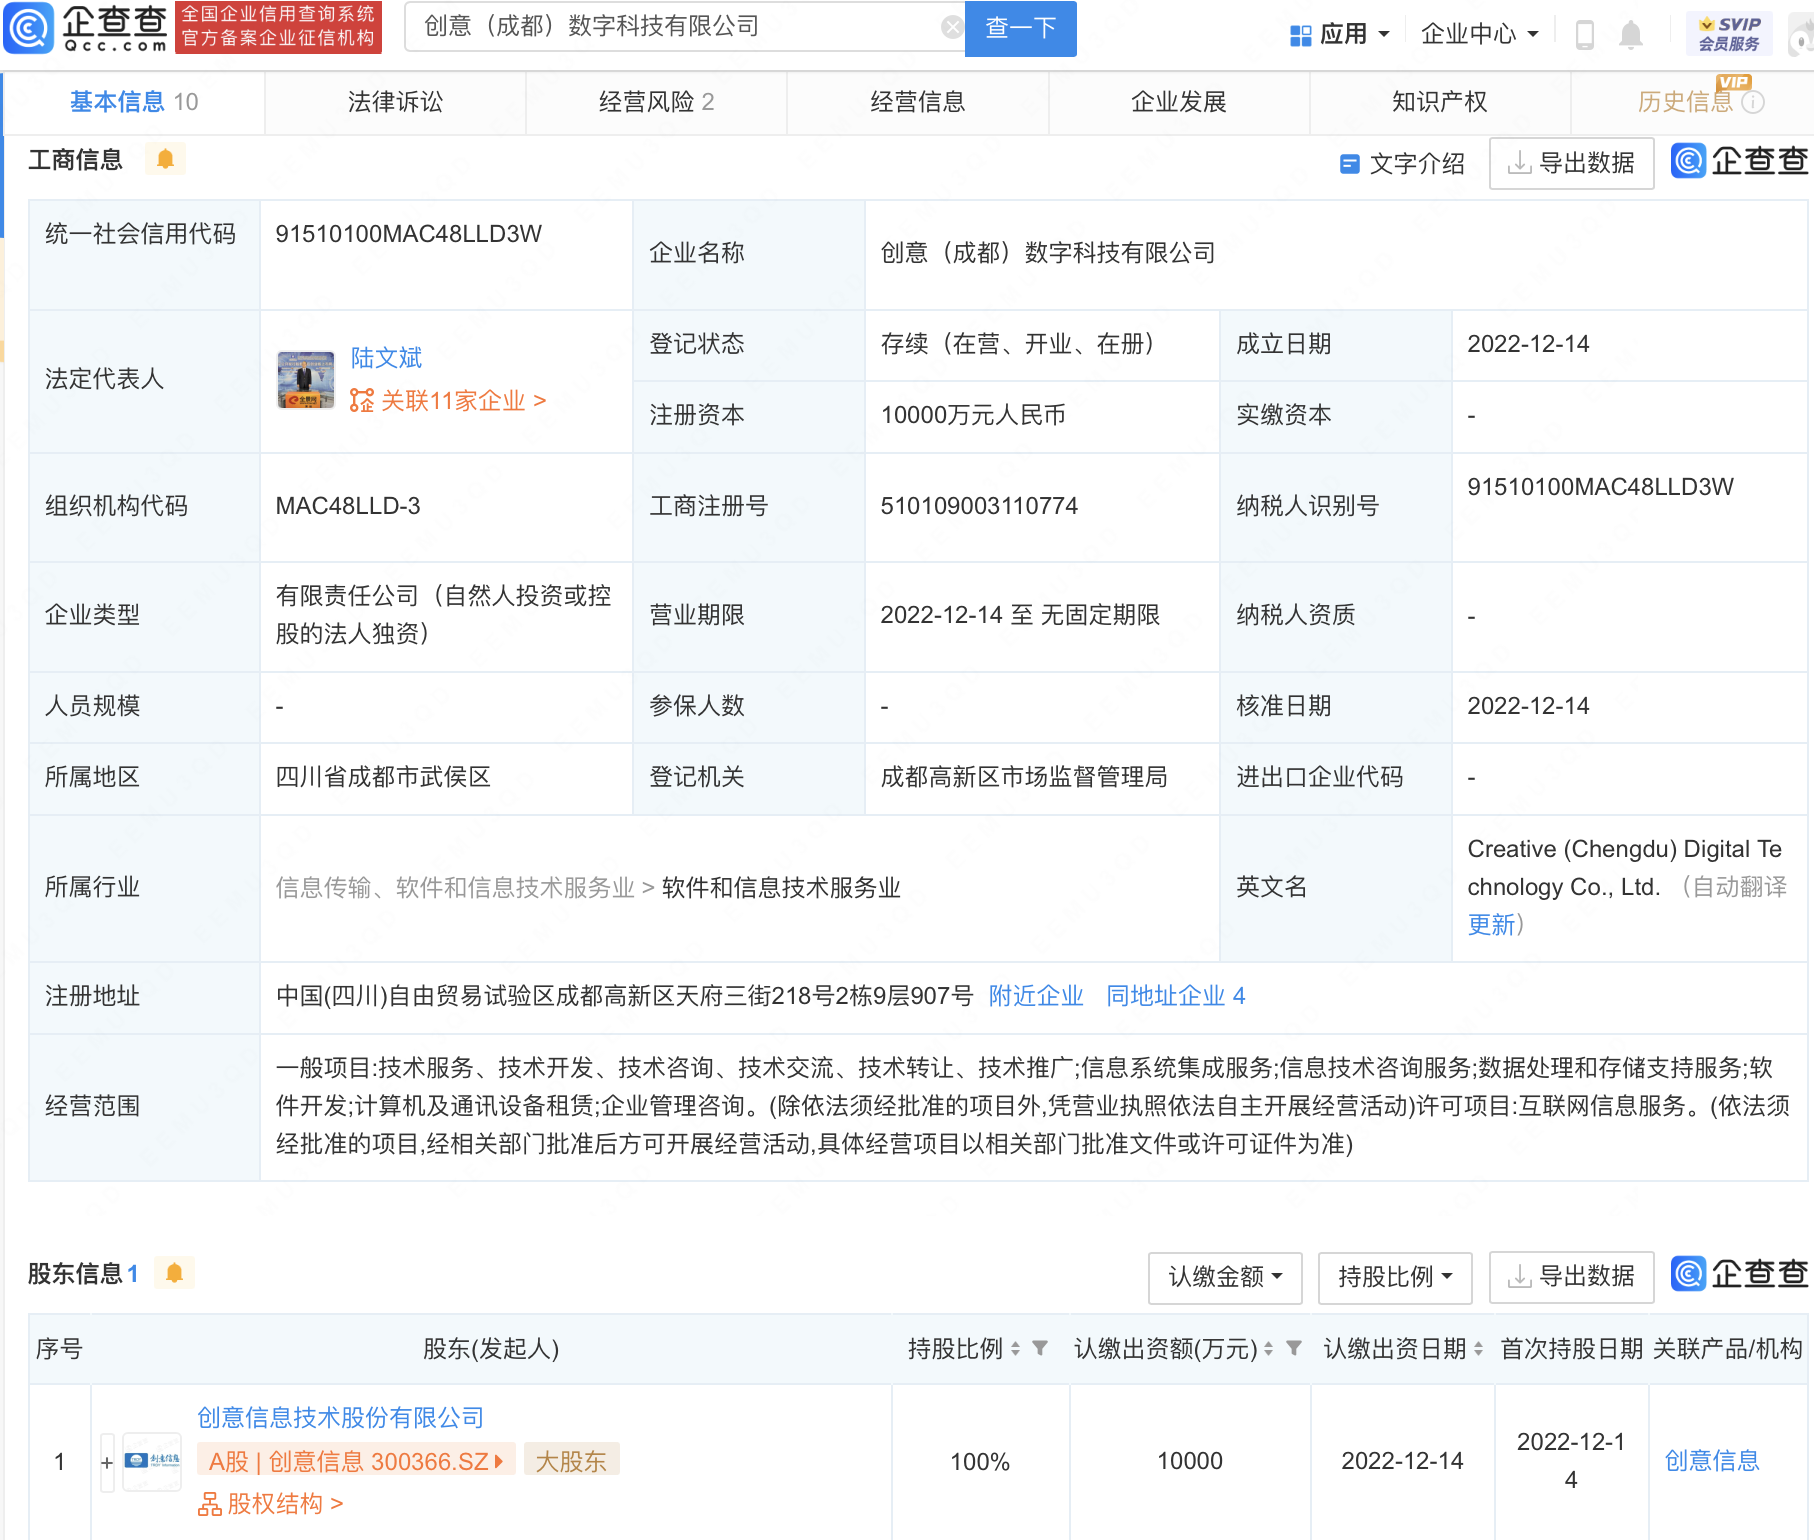Expand the shareholder row with the plus sign
The width and height of the screenshot is (1814, 1540).
pos(106,1461)
